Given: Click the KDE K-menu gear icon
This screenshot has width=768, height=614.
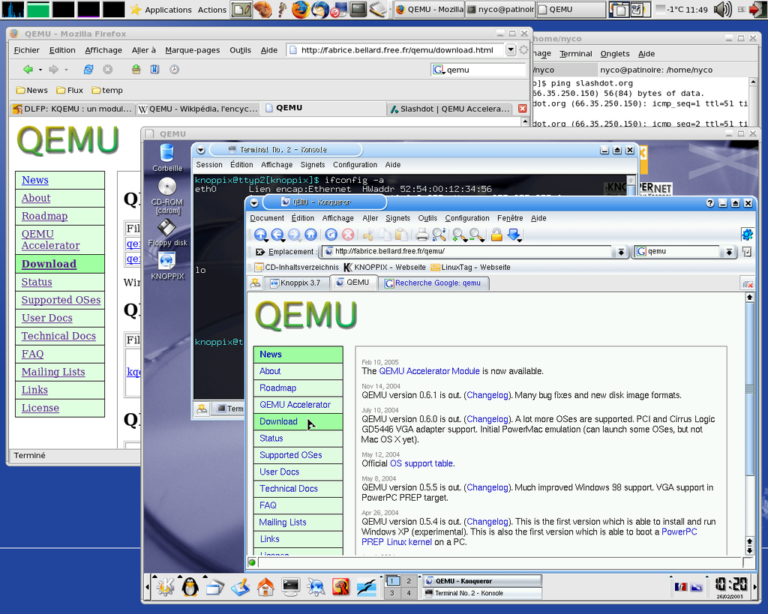Looking at the screenshot, I should pyautogui.click(x=165, y=586).
